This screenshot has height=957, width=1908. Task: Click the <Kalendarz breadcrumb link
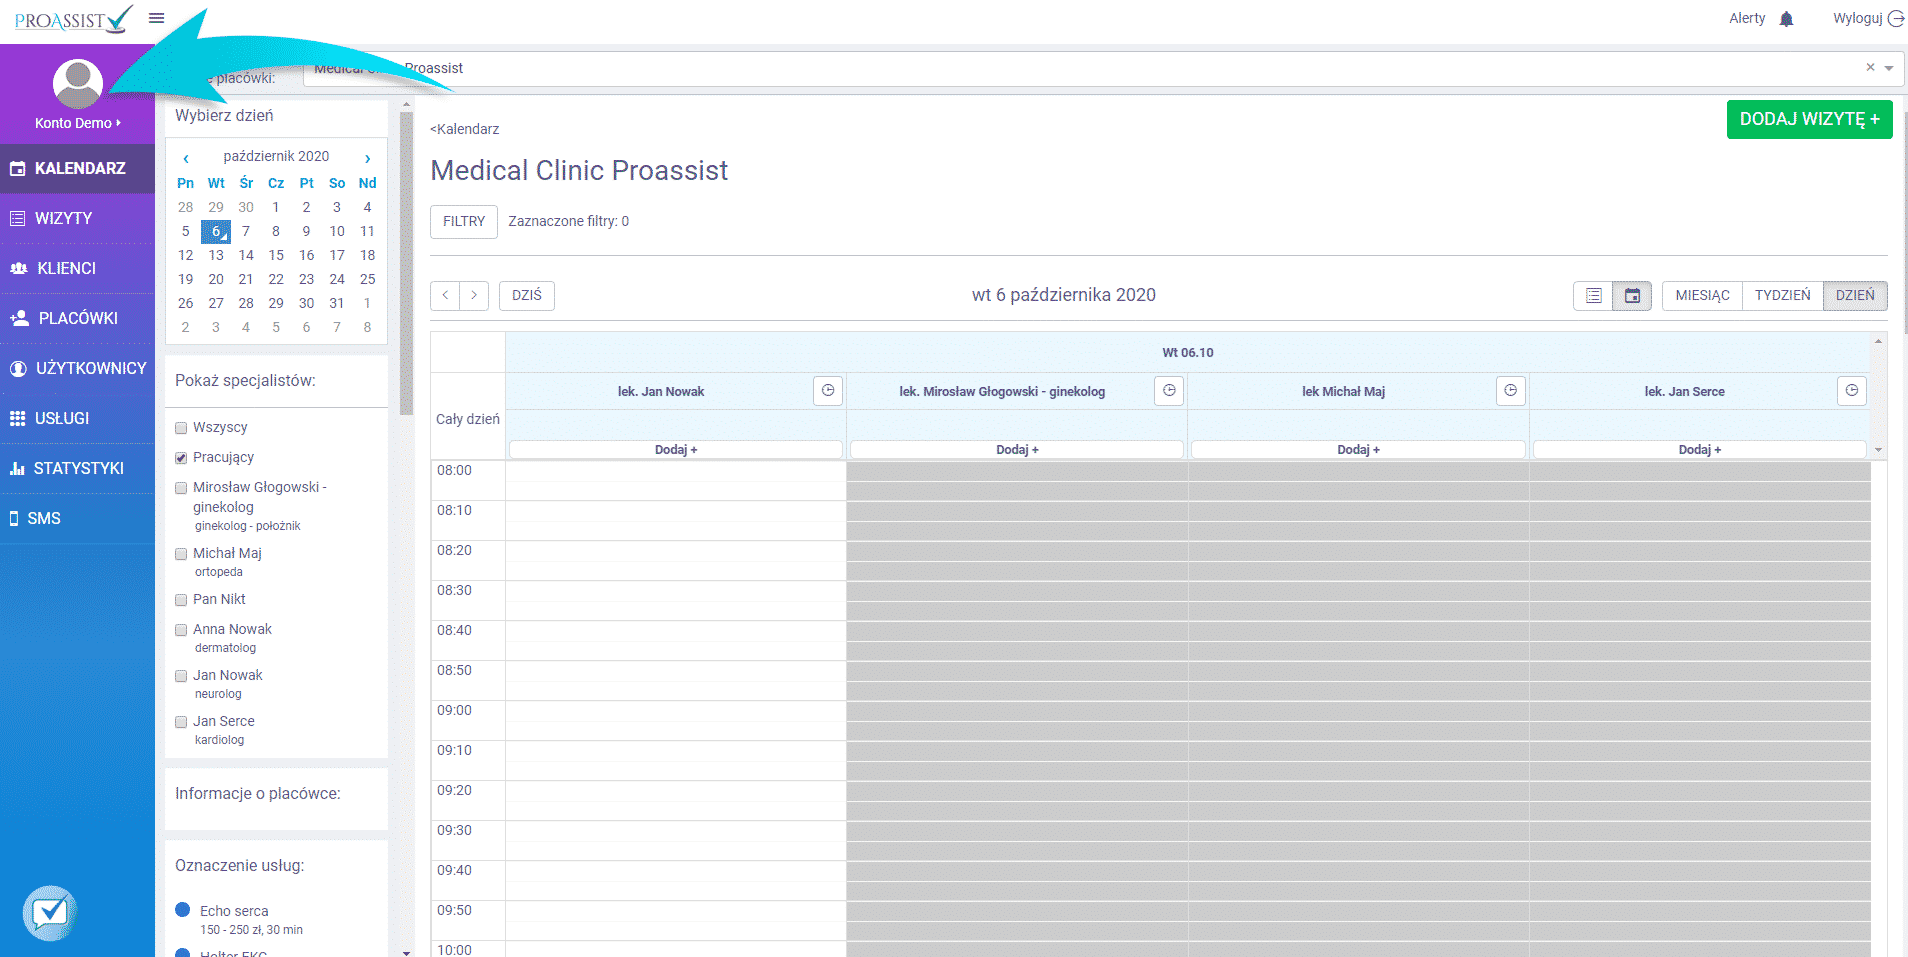(x=464, y=129)
